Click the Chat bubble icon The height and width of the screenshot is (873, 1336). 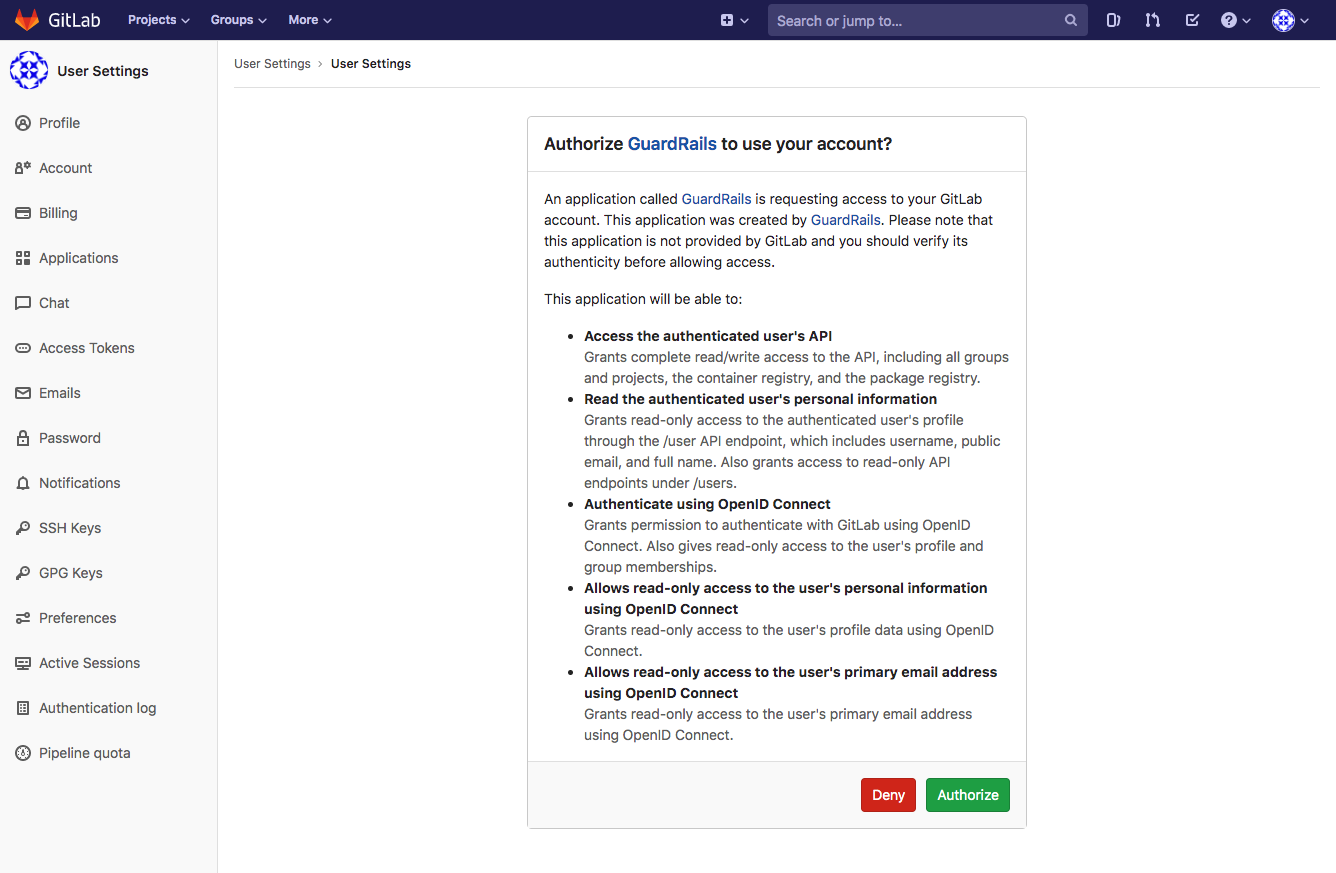(x=23, y=303)
